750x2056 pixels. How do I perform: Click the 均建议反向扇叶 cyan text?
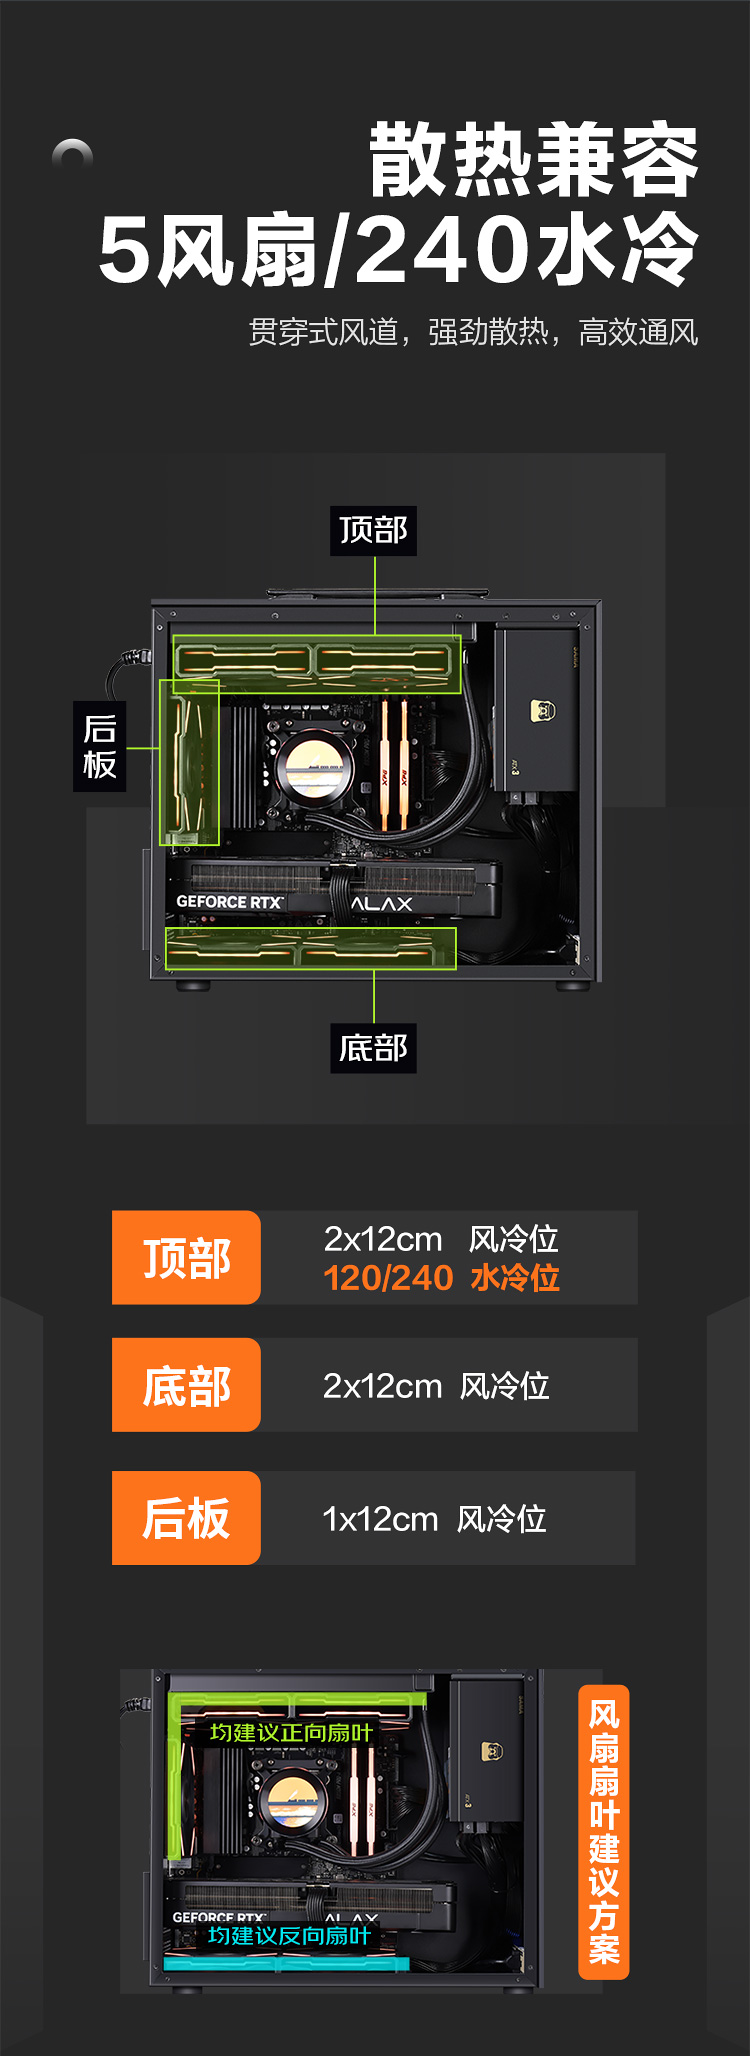pos(289,1936)
